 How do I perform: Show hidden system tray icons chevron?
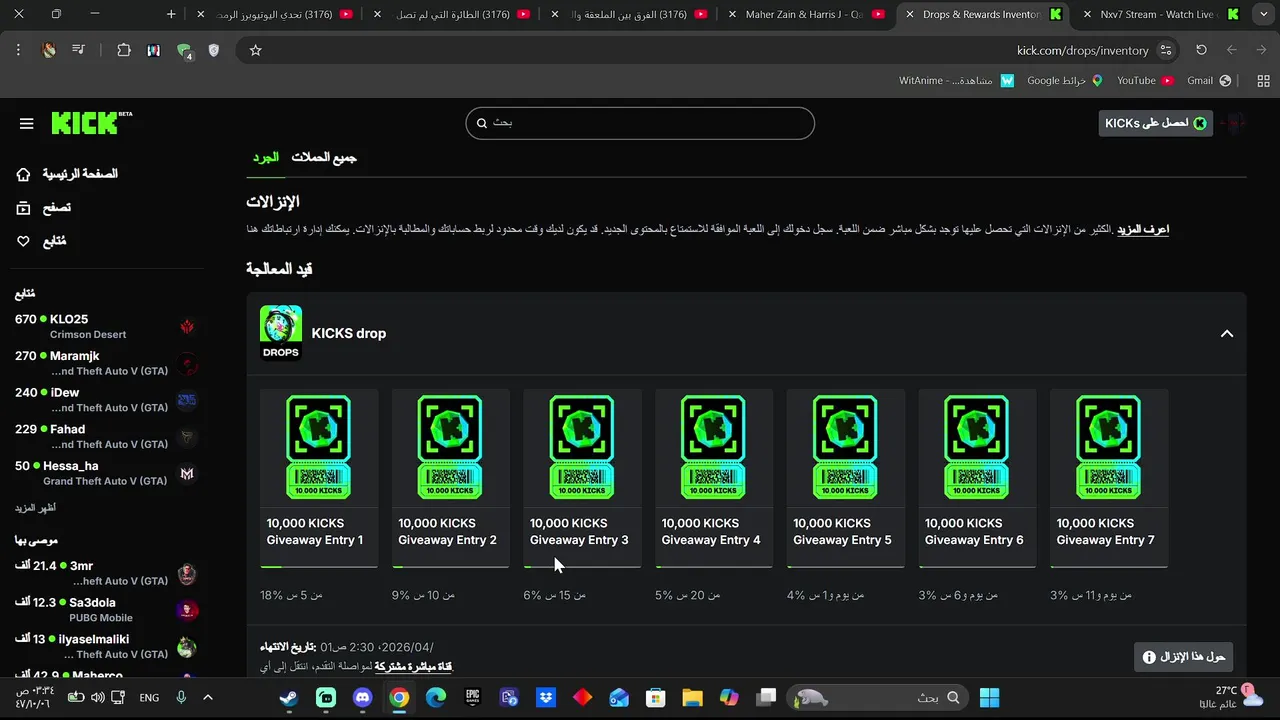point(208,697)
